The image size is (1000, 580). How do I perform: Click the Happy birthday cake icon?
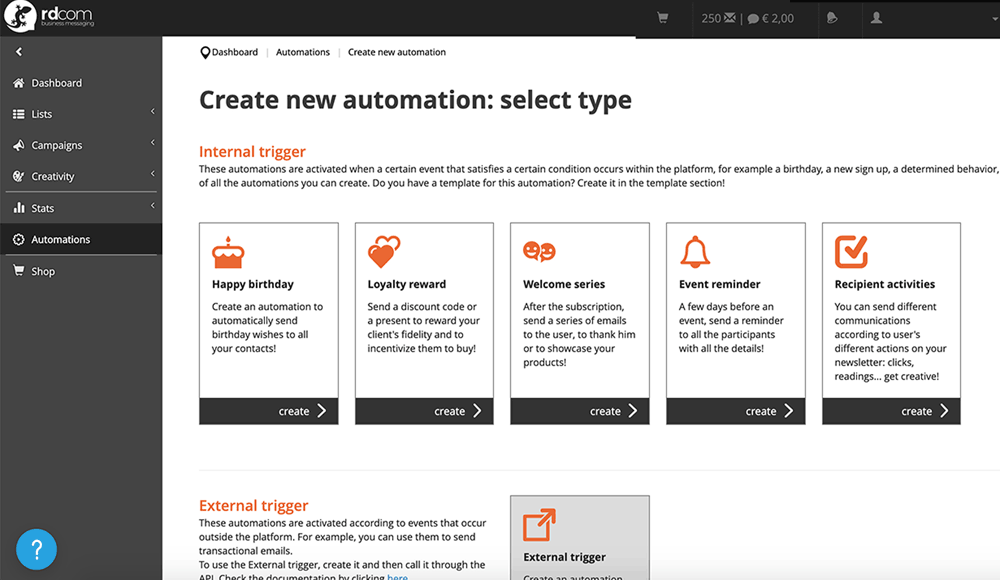[228, 253]
